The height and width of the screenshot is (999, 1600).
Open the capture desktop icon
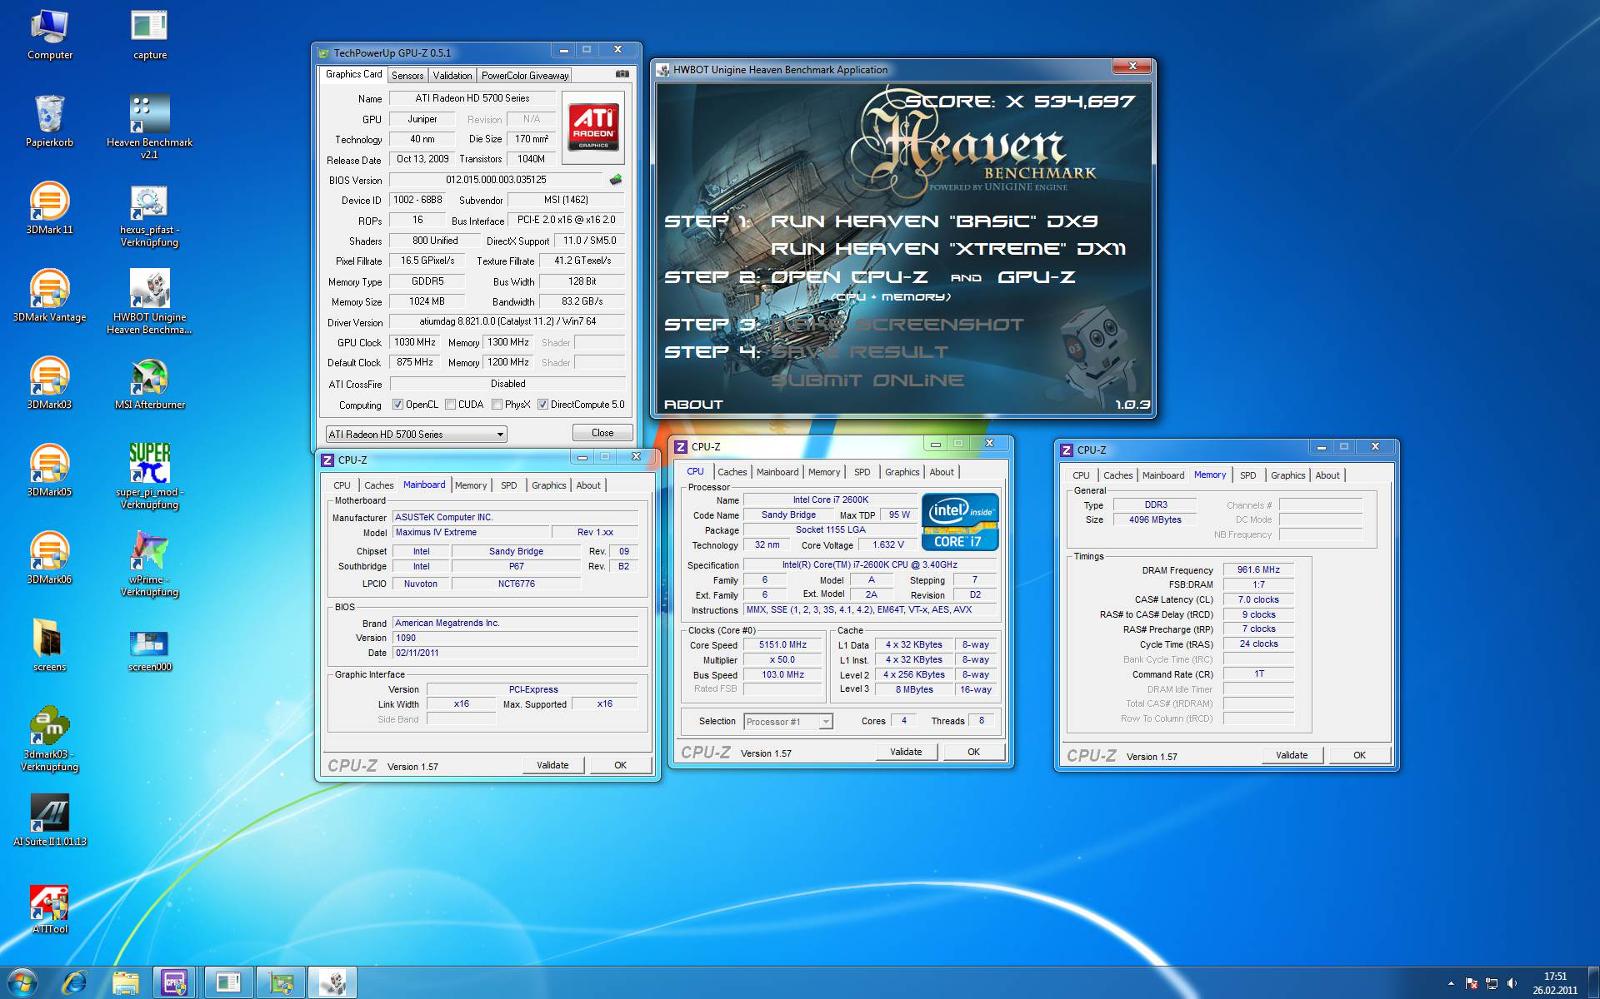149,34
